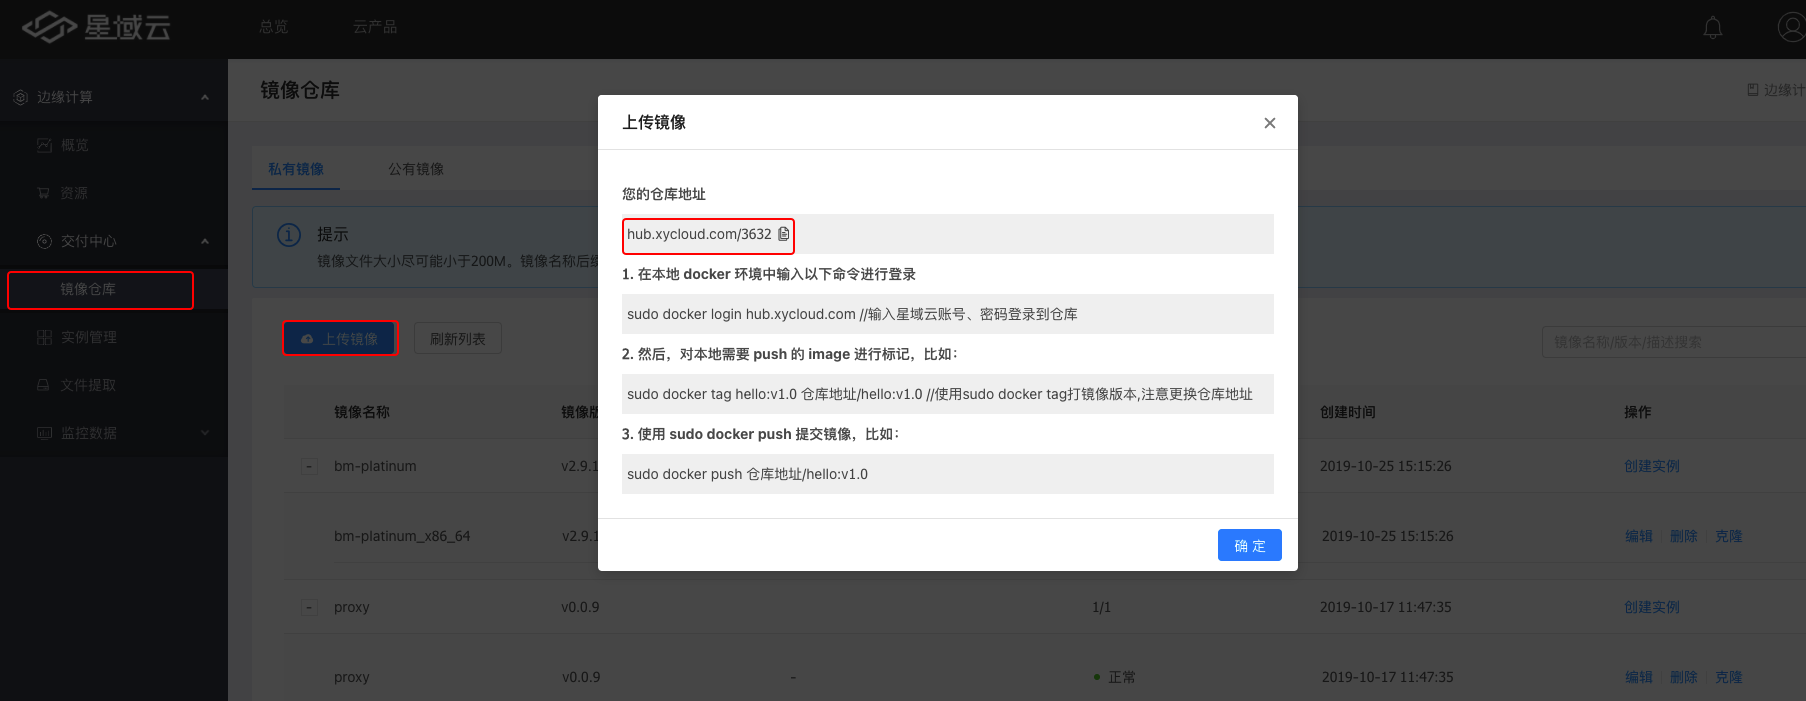Open the user avatar icon
This screenshot has height=701, width=1806.
1790,27
